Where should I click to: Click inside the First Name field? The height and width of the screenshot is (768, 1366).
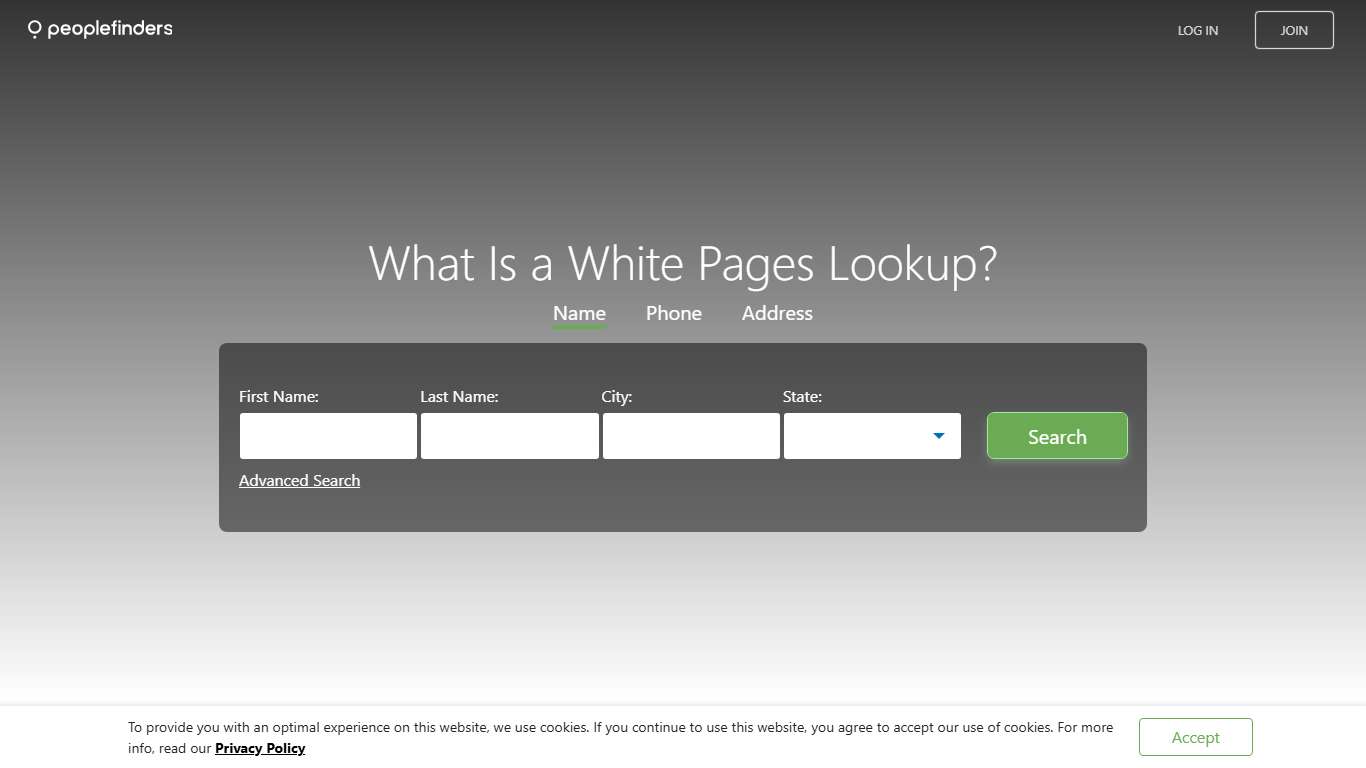click(x=327, y=436)
